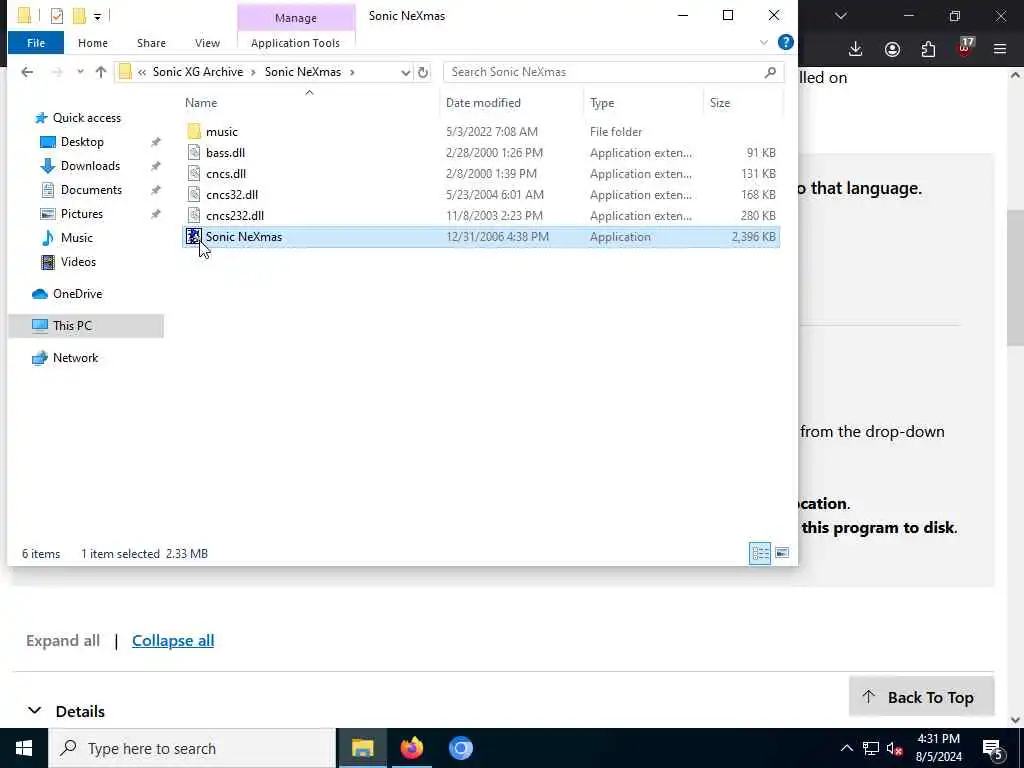Select the Application Tools tab
1024x768 pixels.
pos(295,43)
